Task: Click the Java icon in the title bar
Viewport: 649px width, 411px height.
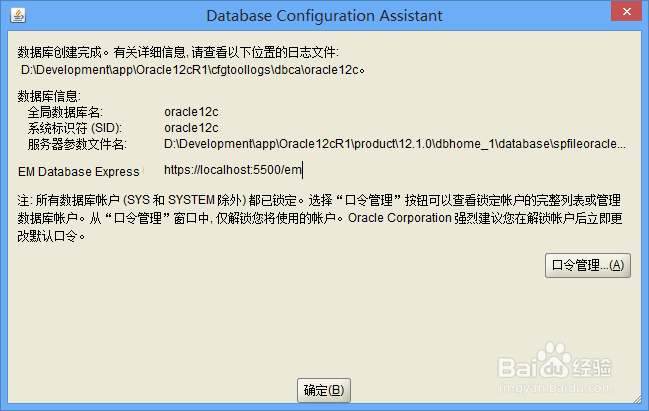Action: 18,15
